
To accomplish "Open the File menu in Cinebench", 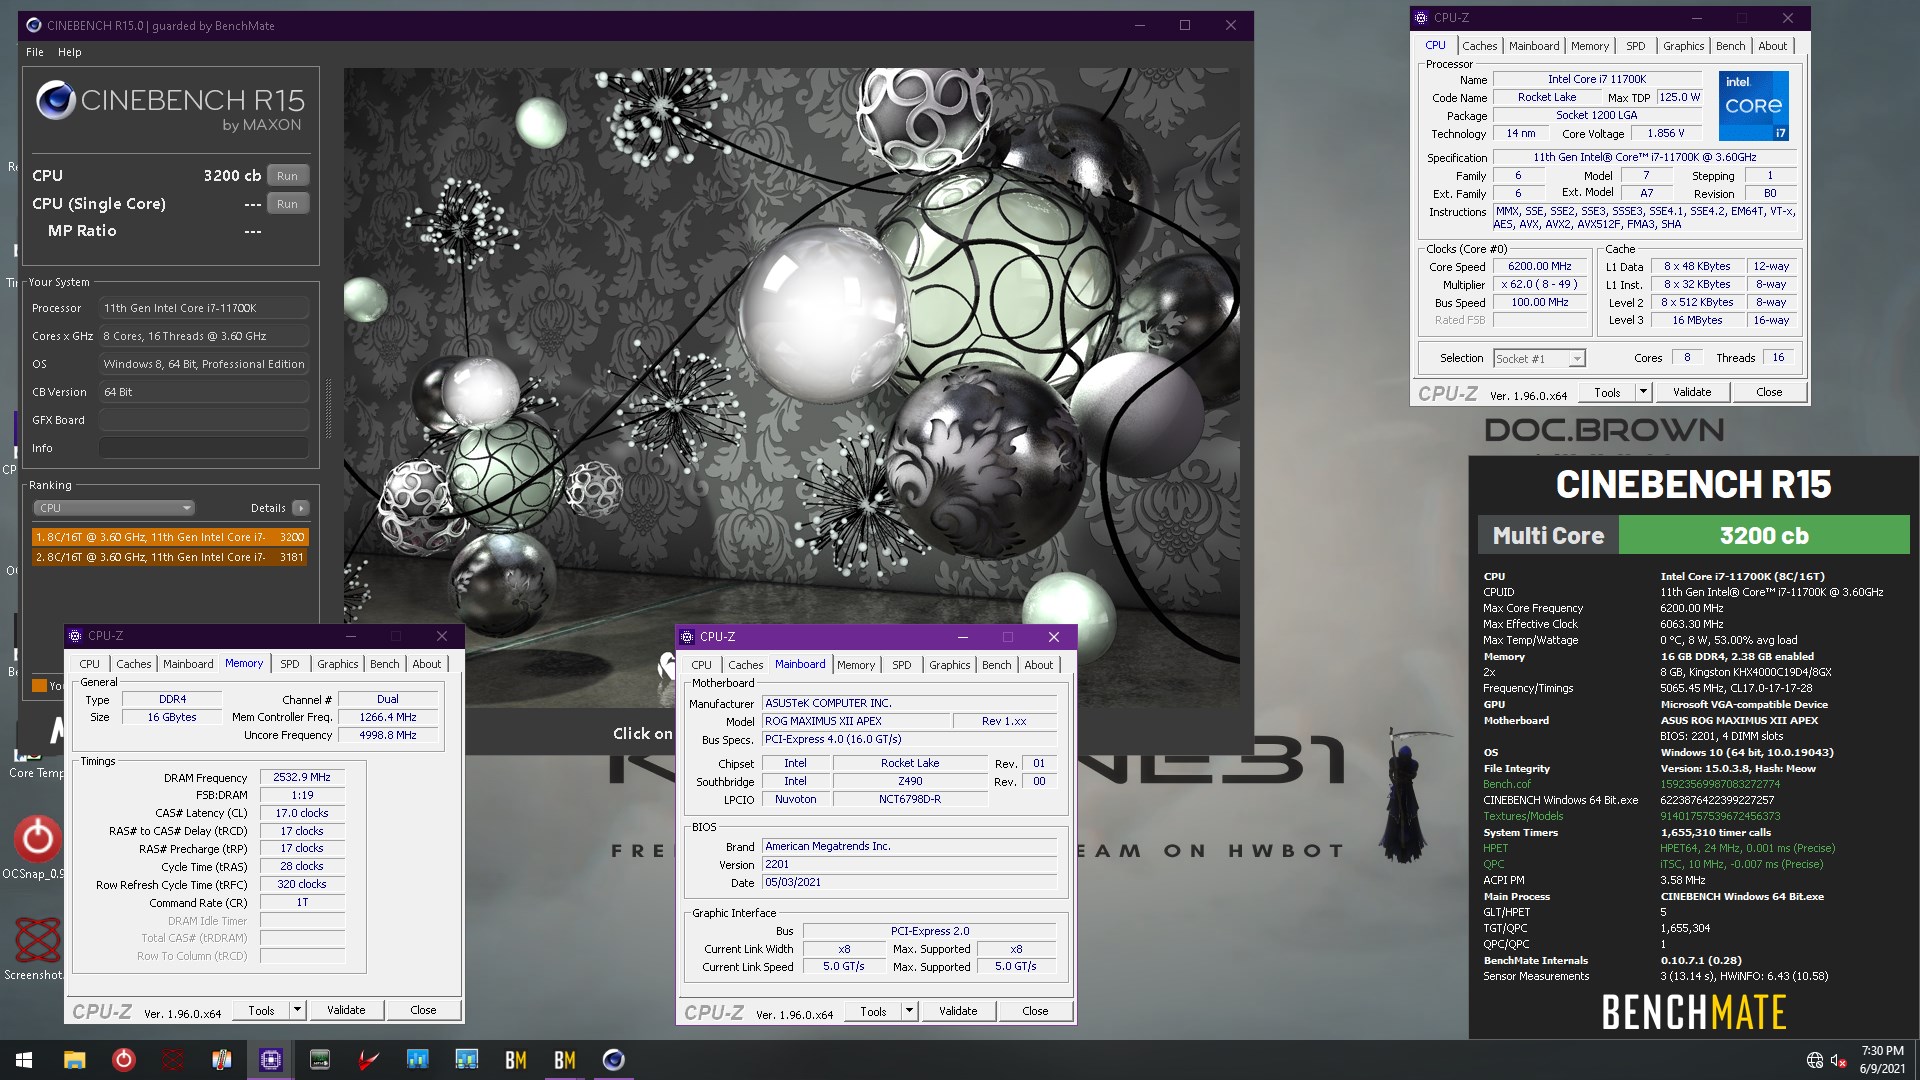I will [x=35, y=52].
